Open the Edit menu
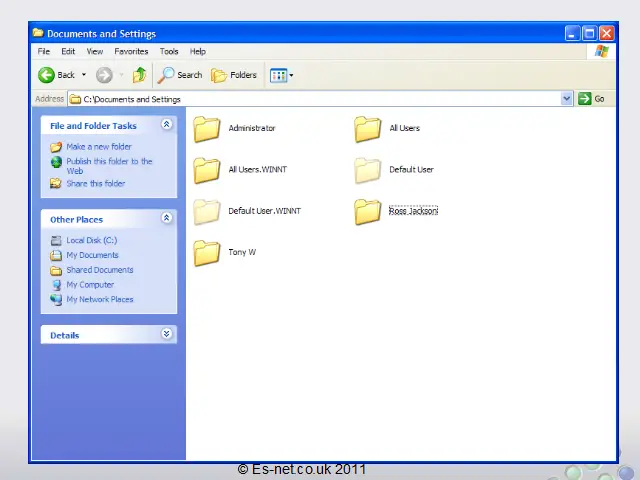 (x=68, y=51)
